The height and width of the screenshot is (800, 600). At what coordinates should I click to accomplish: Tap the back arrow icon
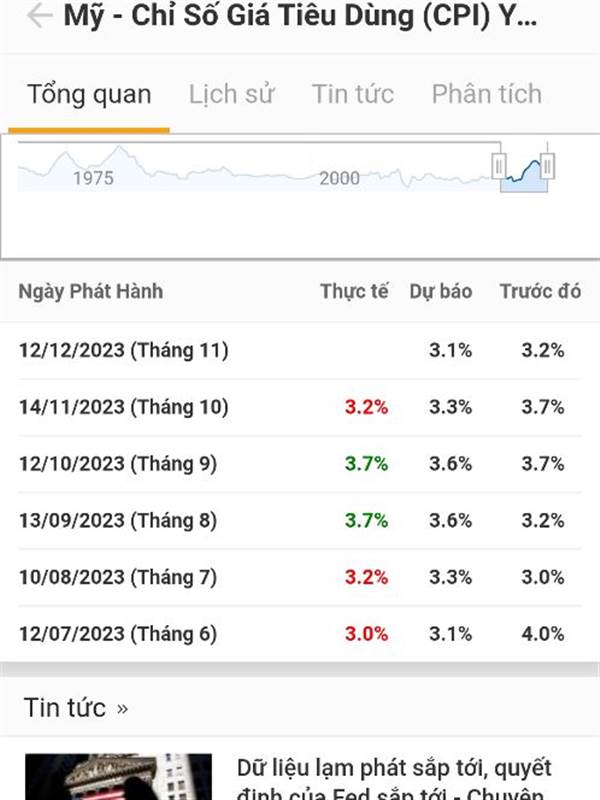click(39, 15)
